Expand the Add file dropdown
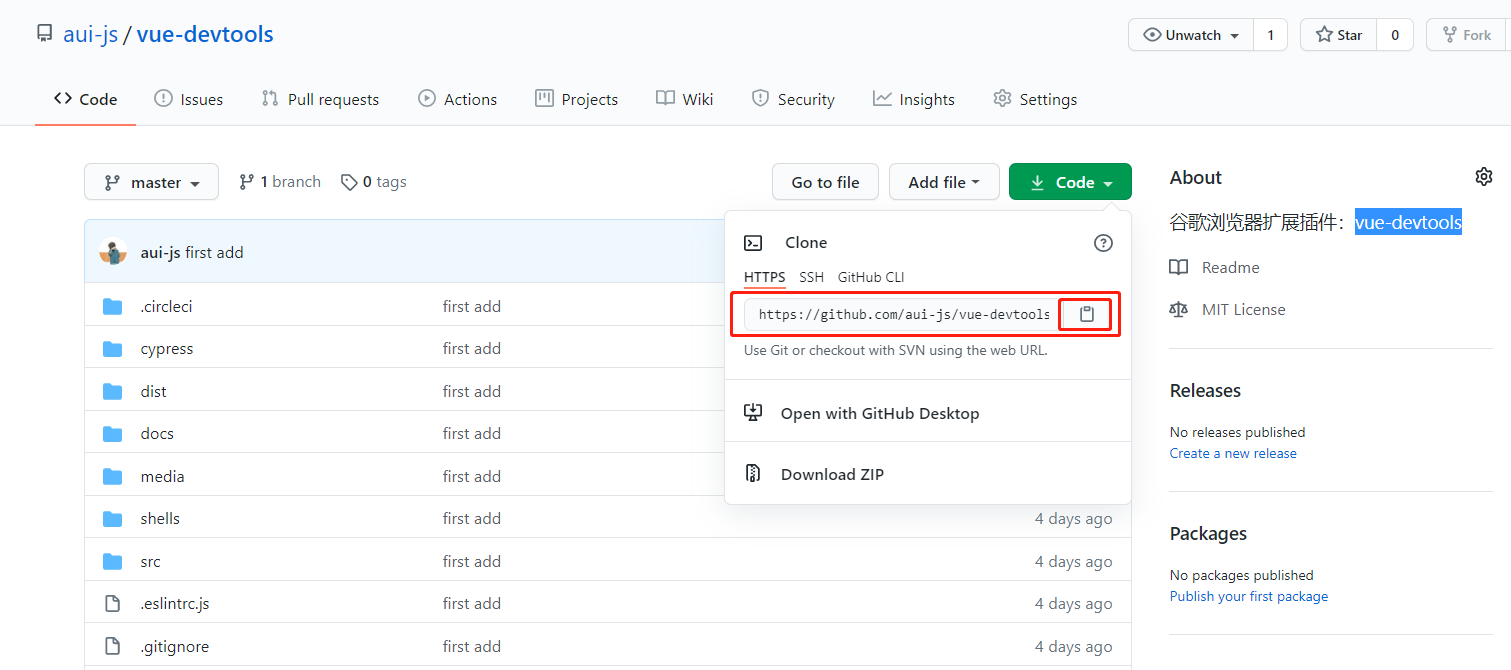Image resolution: width=1511 pixels, height=670 pixels. [x=944, y=182]
